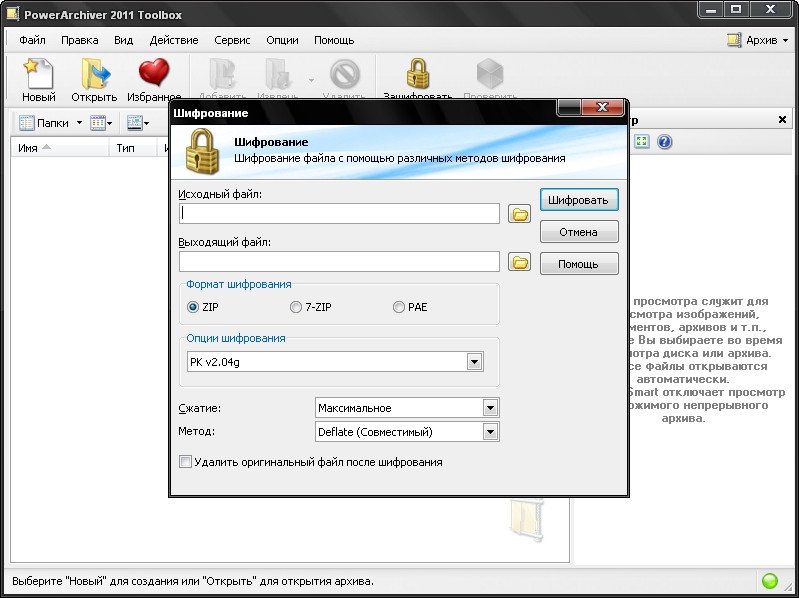Click the green status indicator in status bar
The height and width of the screenshot is (598, 799).
(770, 581)
